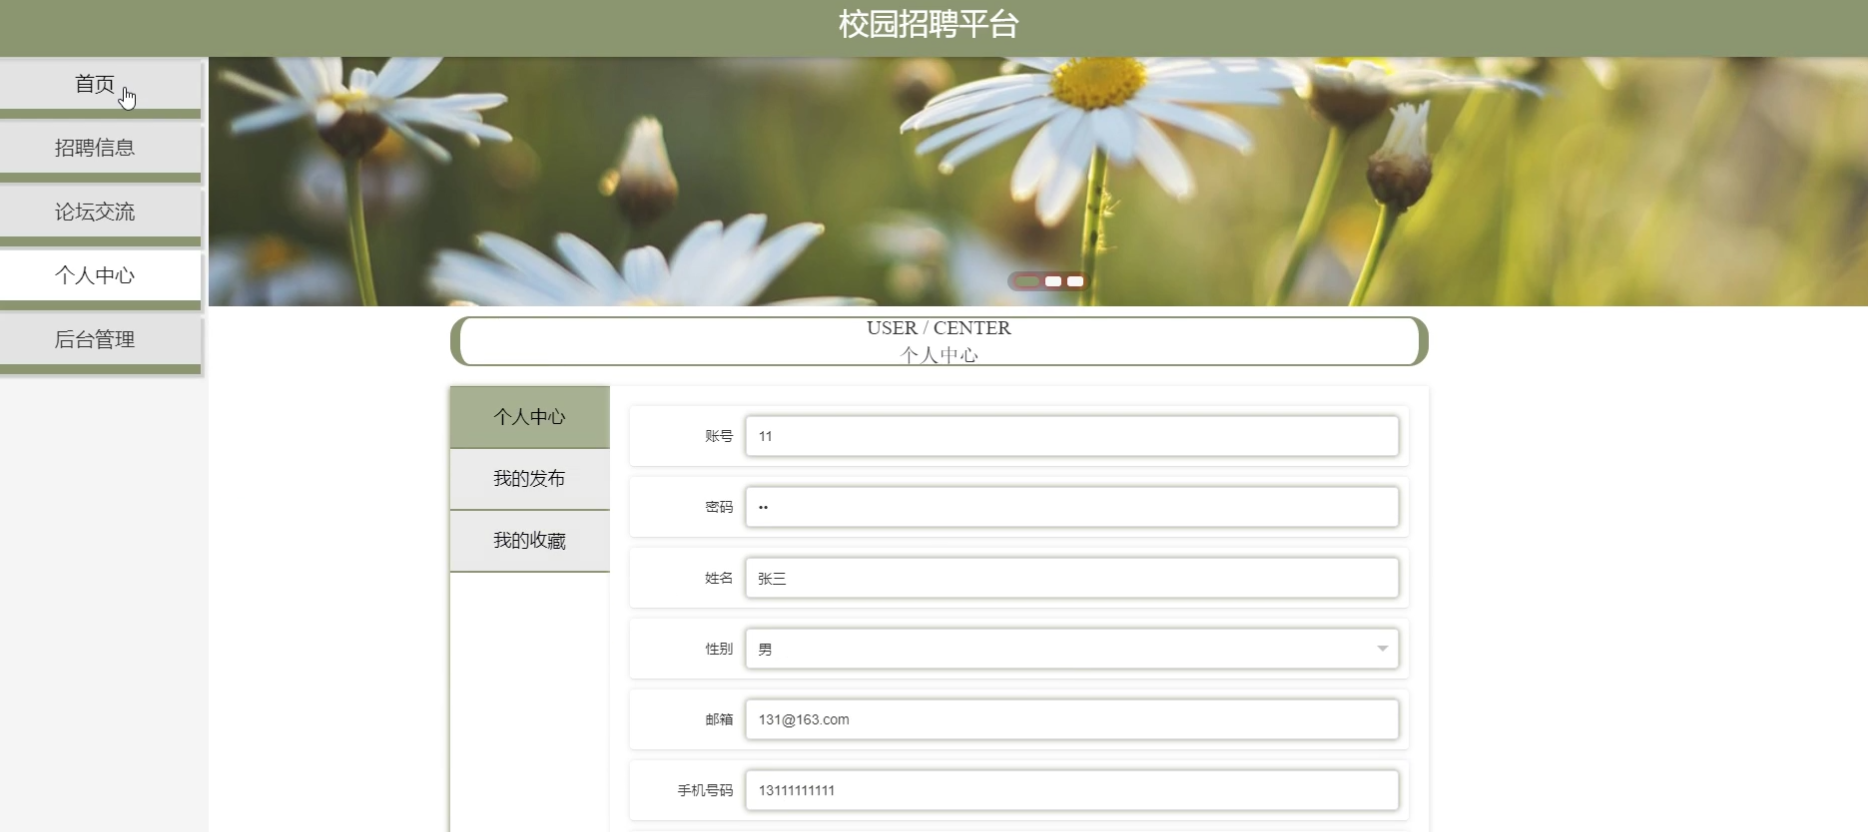Click the 校园招聘平台 title

click(928, 24)
